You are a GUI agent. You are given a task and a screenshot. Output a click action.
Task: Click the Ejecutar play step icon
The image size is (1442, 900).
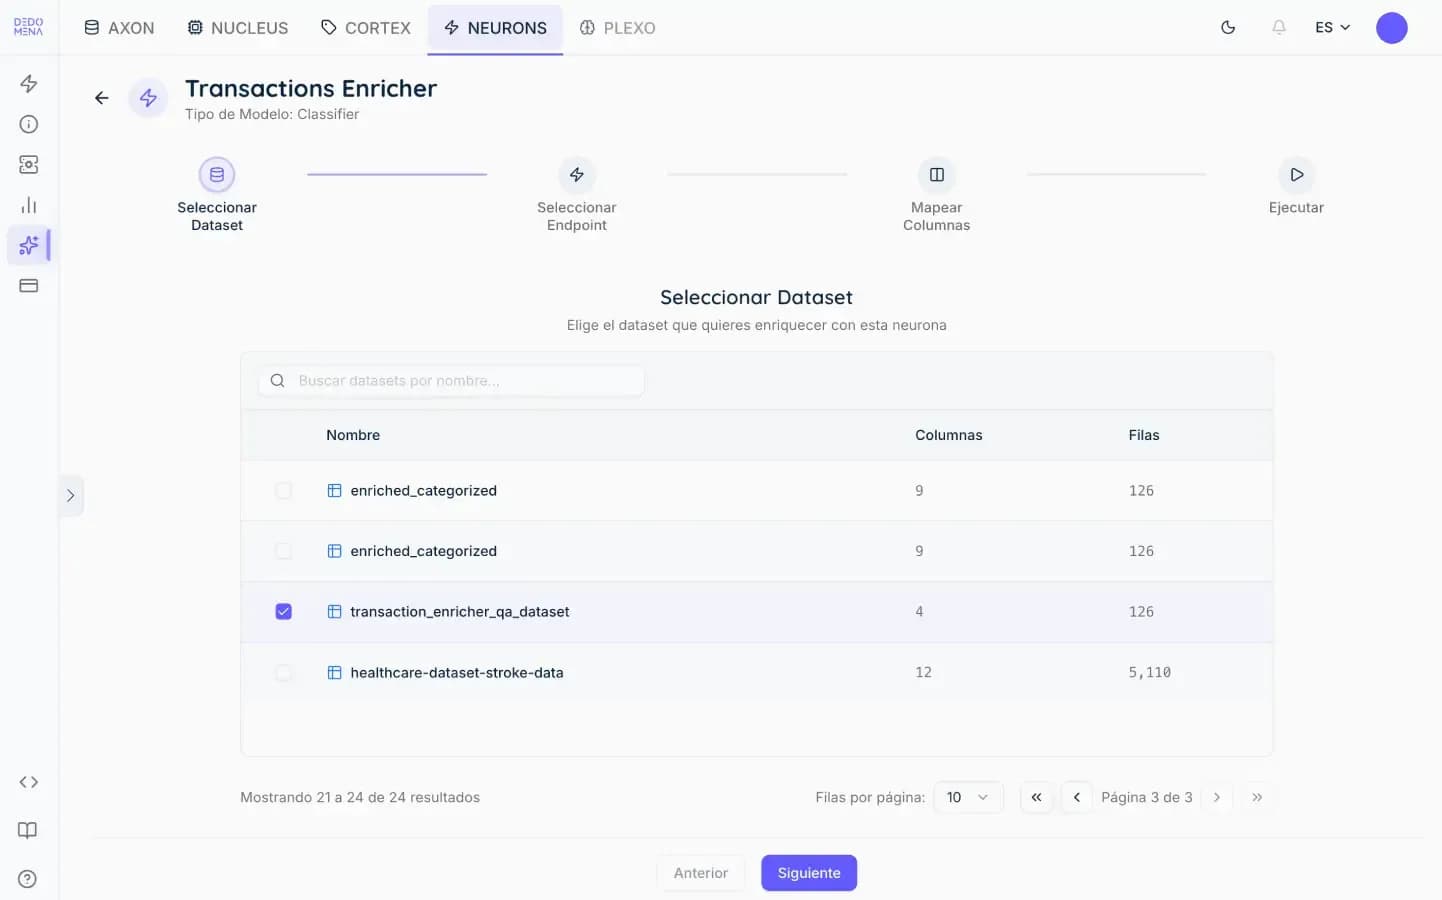click(x=1296, y=175)
